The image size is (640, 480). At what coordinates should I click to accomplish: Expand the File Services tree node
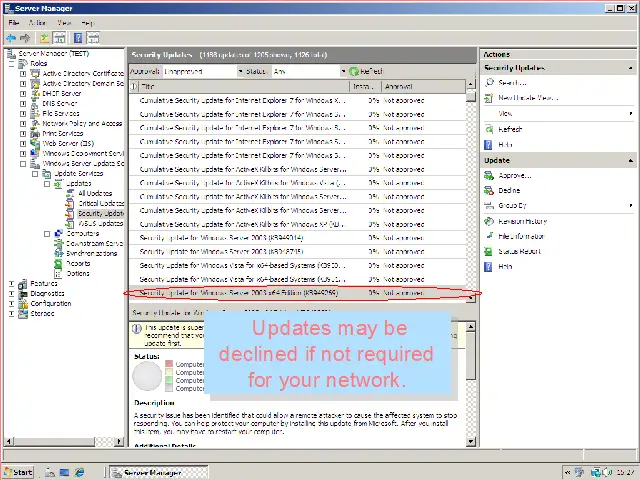click(x=23, y=113)
